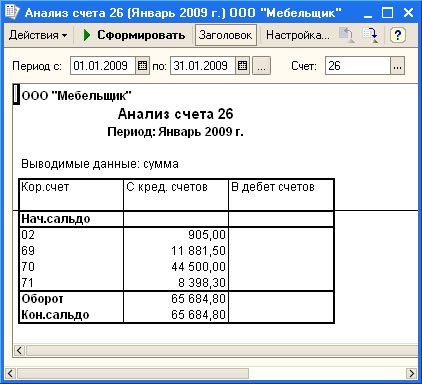Open period selection ellipsis button
This screenshot has height=384, width=422.
(262, 66)
